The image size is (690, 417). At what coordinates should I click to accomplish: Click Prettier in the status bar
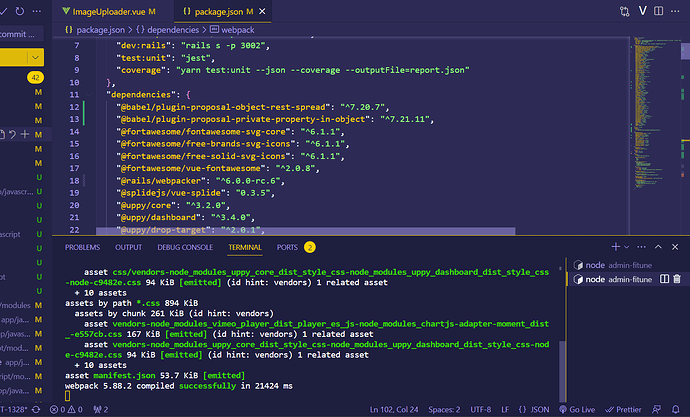coord(624,410)
